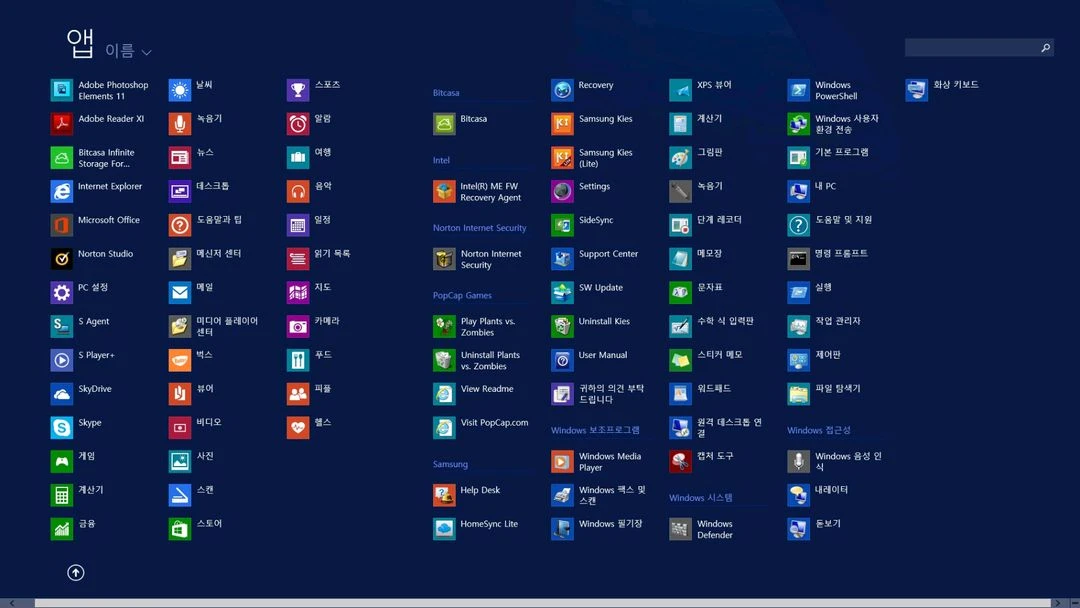This screenshot has width=1080, height=608.
Task: Click the Intel group header
Action: 442,160
